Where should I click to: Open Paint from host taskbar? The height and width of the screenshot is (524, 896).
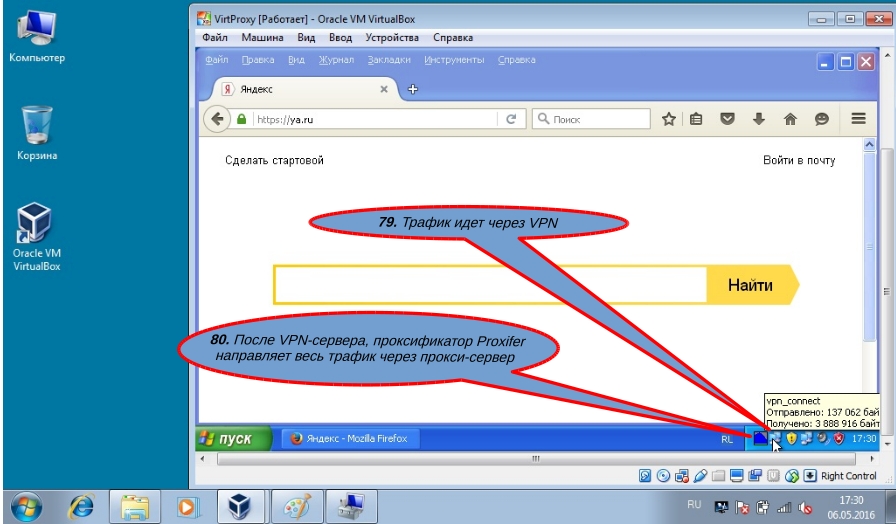pos(297,507)
